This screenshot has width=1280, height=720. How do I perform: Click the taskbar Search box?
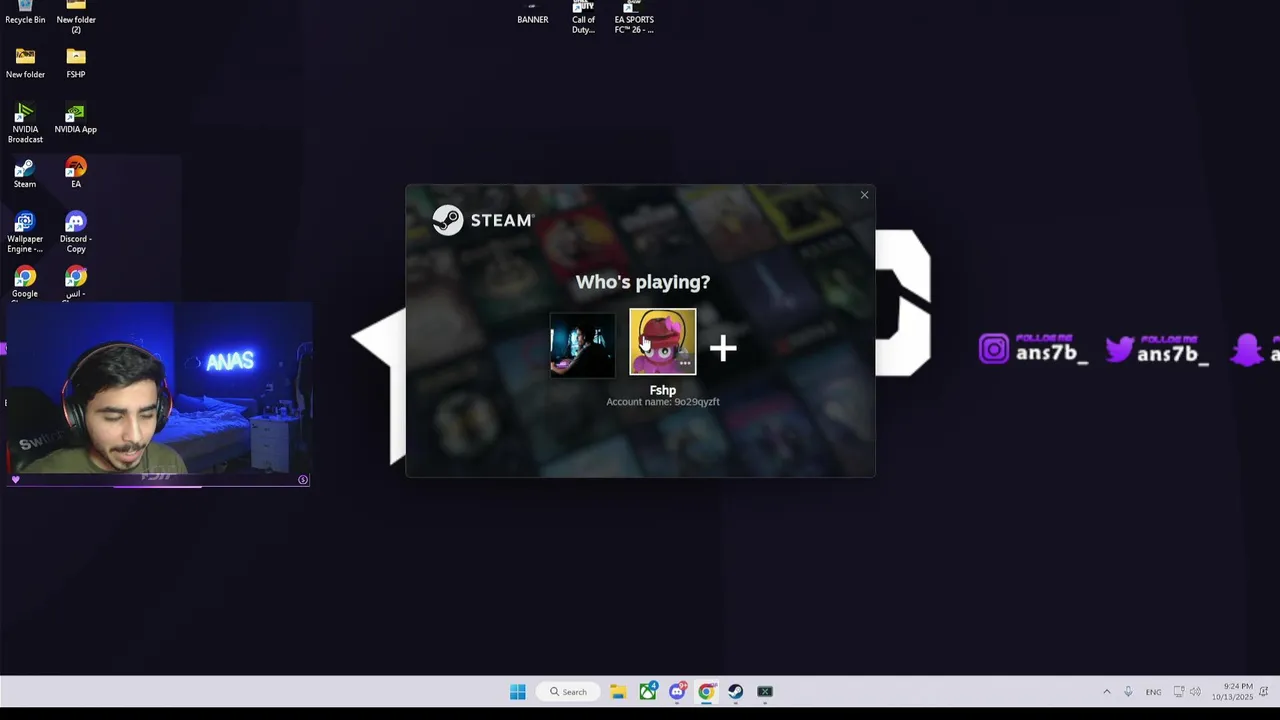(568, 692)
